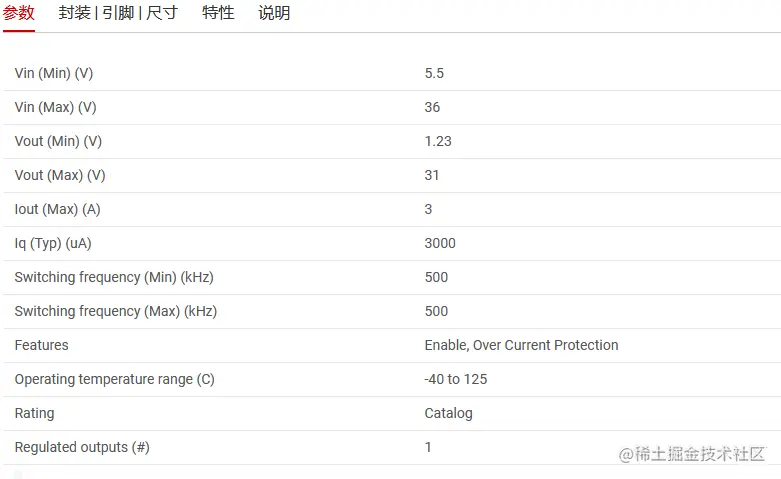Select the Vout (Min) (V) value 1.23
Screen dimensions: 781x479
click(x=438, y=141)
